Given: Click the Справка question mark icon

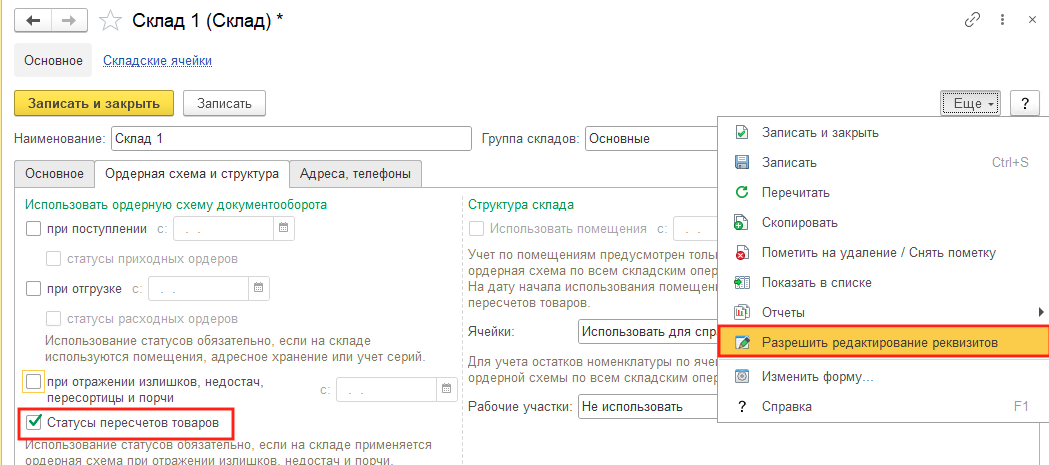Looking at the screenshot, I should coord(742,406).
